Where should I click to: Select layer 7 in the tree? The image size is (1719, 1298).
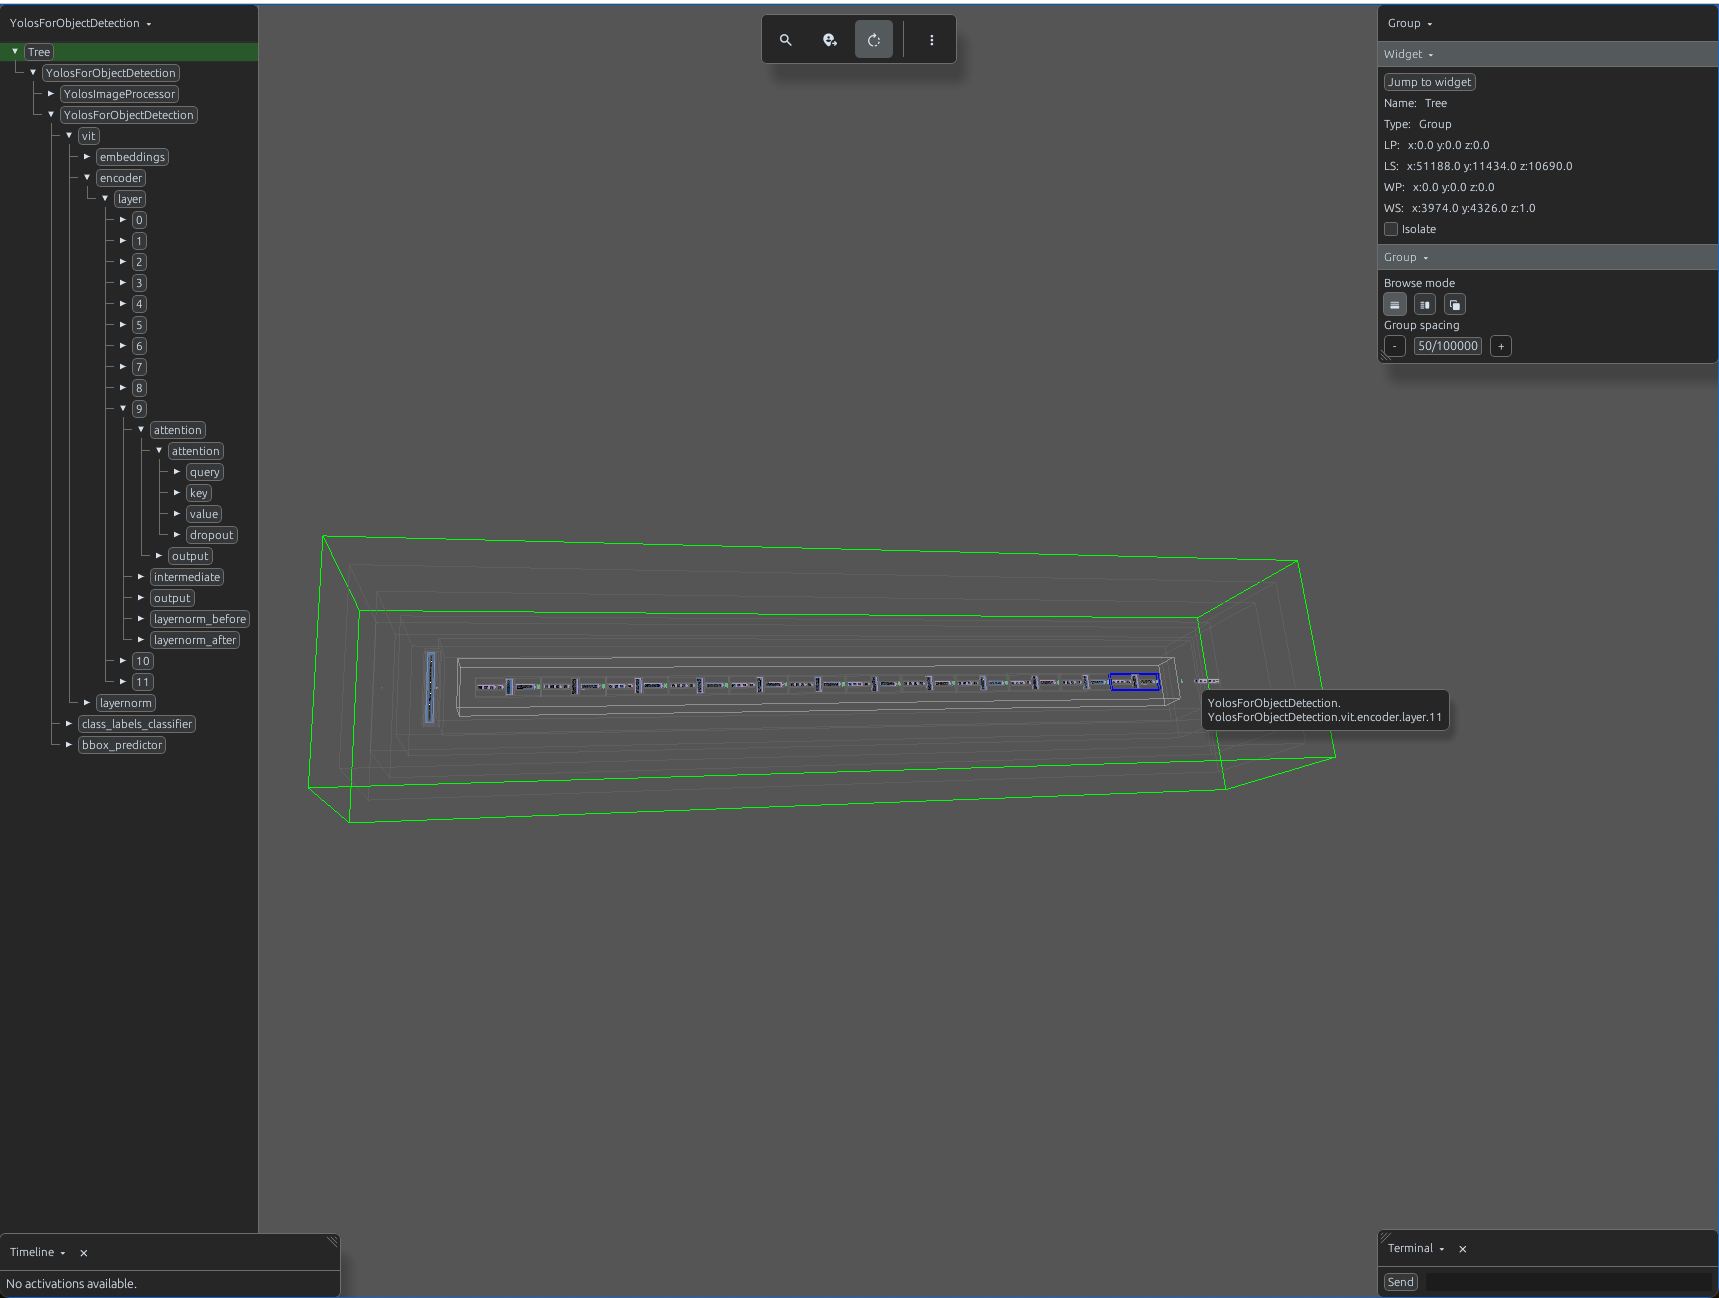(x=140, y=367)
